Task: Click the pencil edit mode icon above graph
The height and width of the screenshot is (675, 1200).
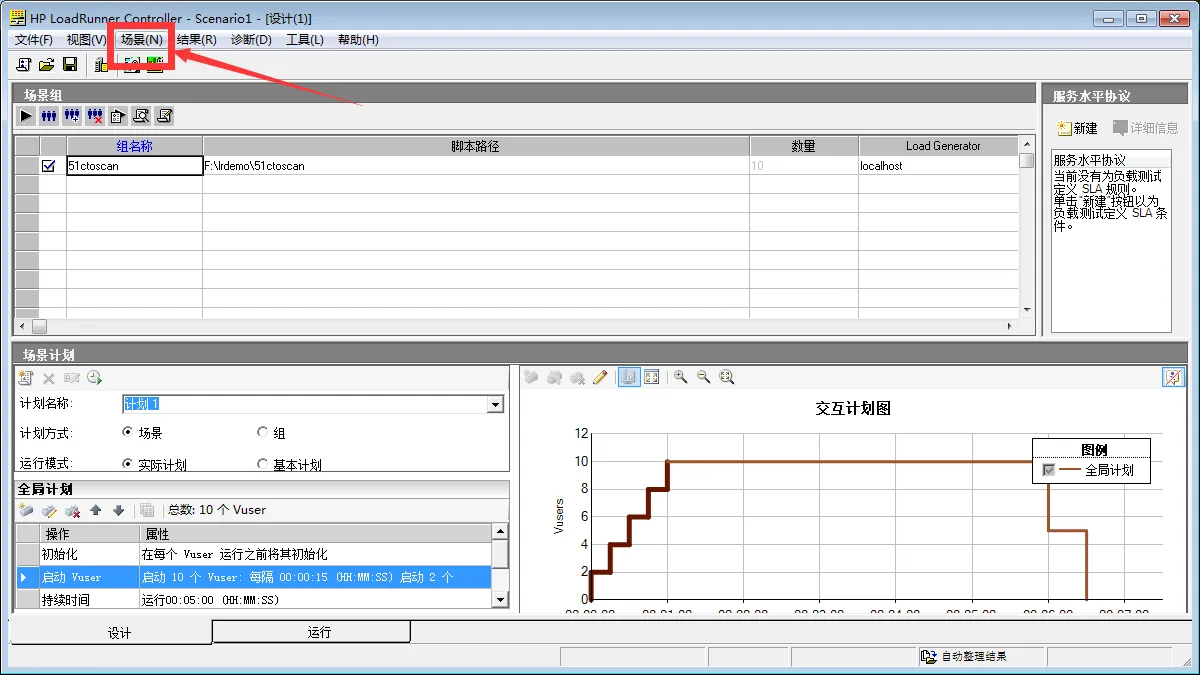Action: click(x=600, y=377)
